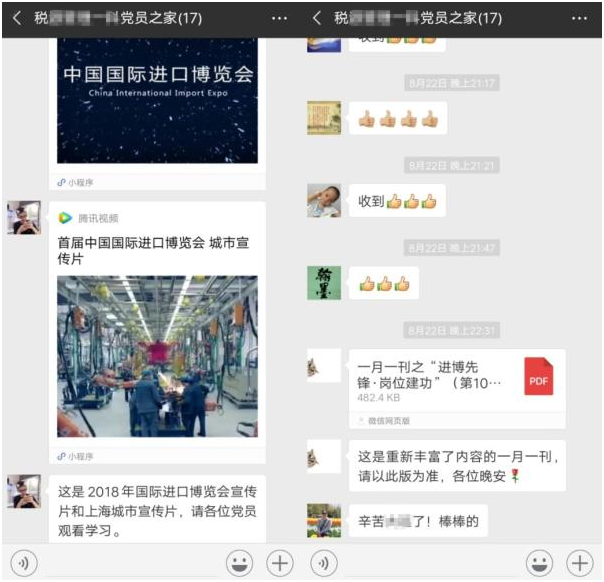This screenshot has height=582, width=604.
Task: Click the 8月22日 晚上21:17 timestamp
Action: [452, 83]
